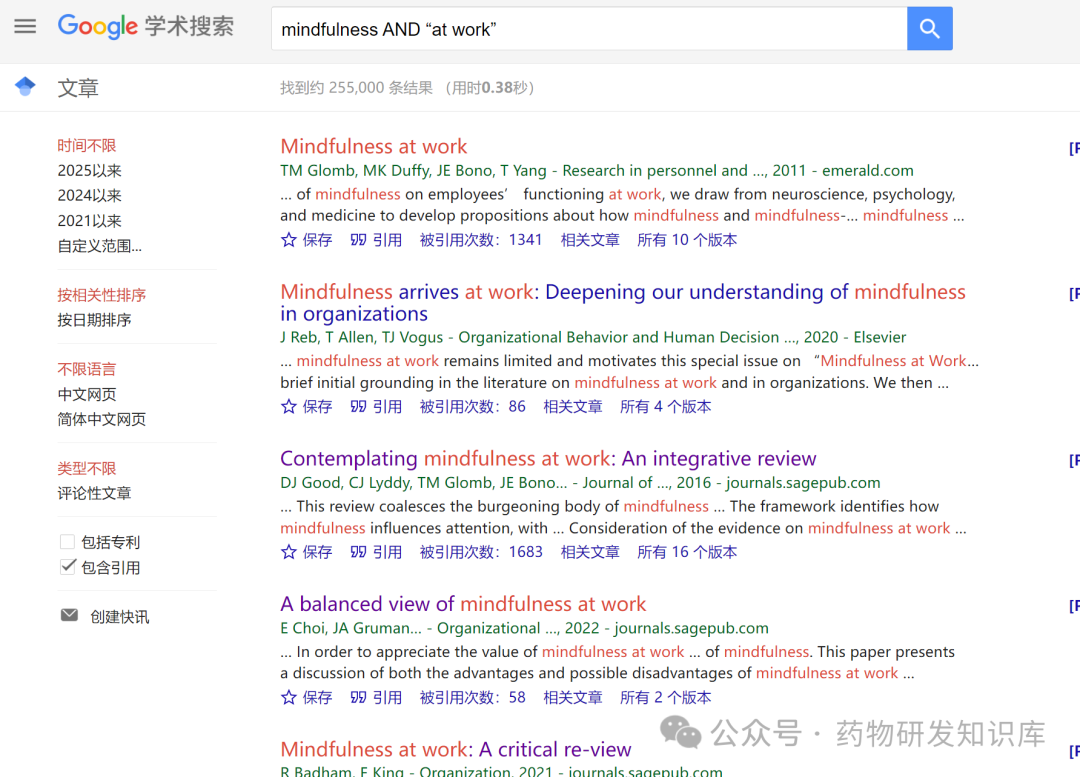Open "Mindfulness at work: A critical re-view" title
The image size is (1080, 777).
click(455, 749)
